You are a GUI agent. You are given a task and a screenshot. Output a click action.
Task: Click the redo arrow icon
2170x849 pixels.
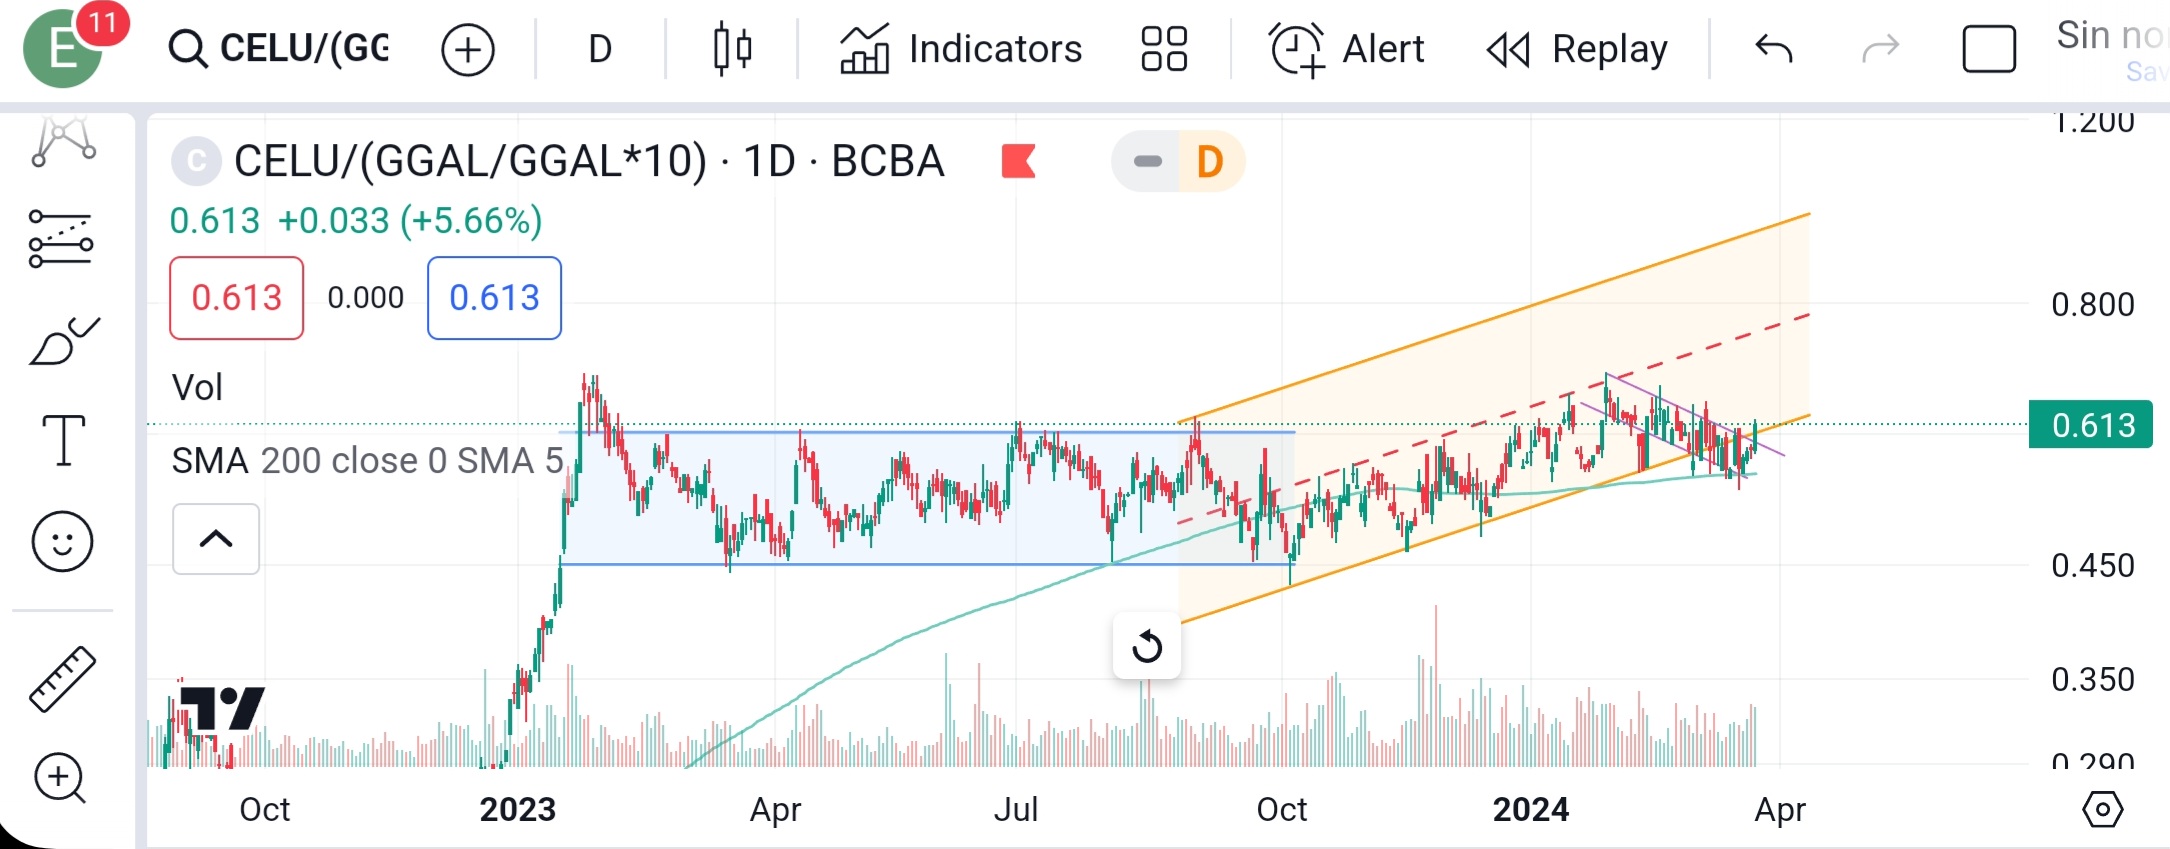coord(1880,49)
